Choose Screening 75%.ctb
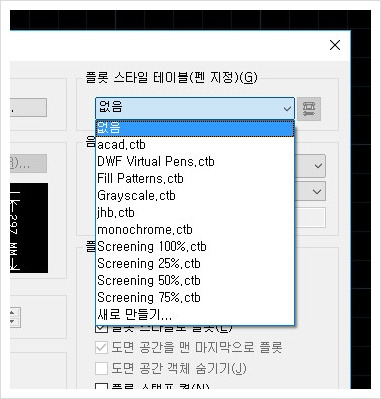 pyautogui.click(x=195, y=298)
